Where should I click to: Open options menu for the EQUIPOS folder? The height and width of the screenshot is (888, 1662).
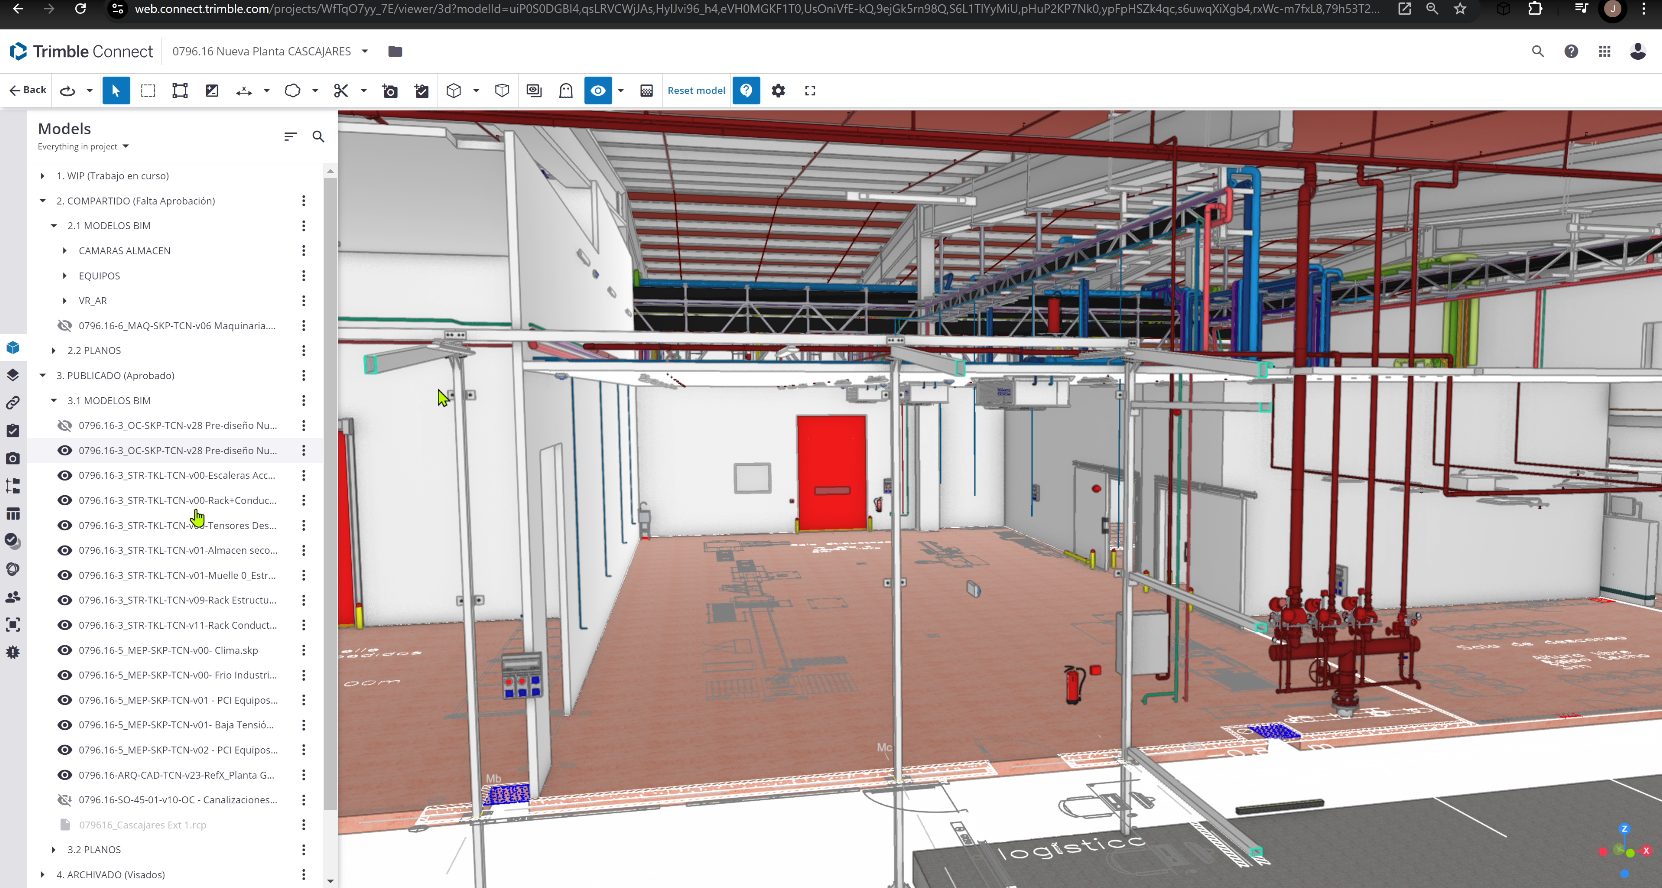coord(304,276)
